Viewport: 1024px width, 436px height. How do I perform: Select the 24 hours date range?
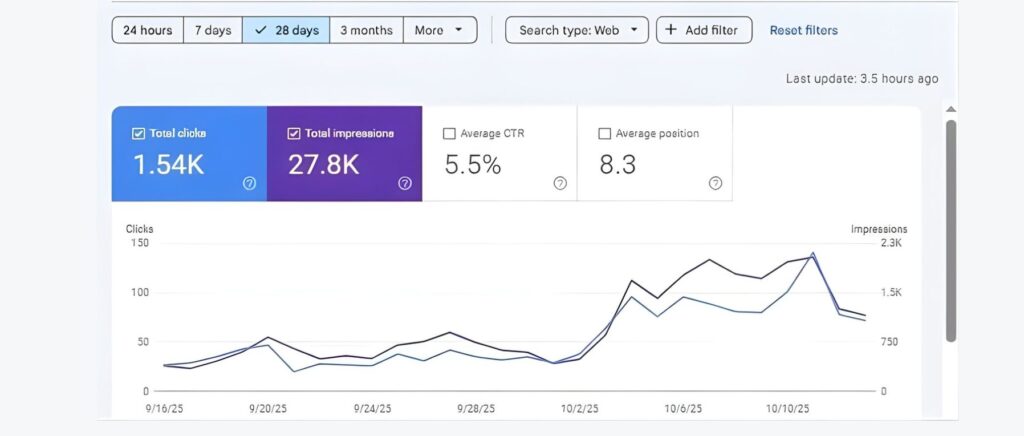[x=147, y=30]
